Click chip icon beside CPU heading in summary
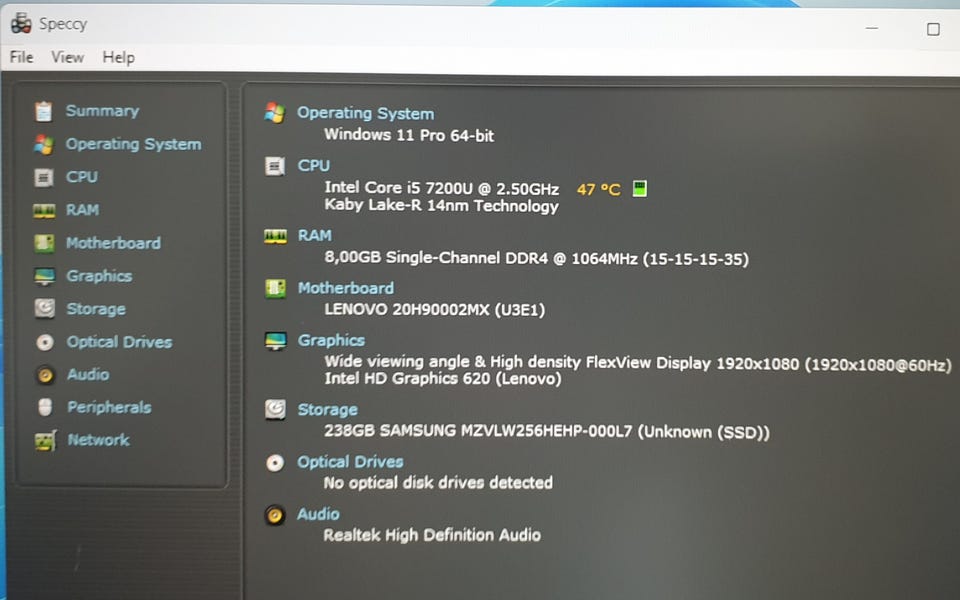Image resolution: width=960 pixels, height=600 pixels. [274, 165]
